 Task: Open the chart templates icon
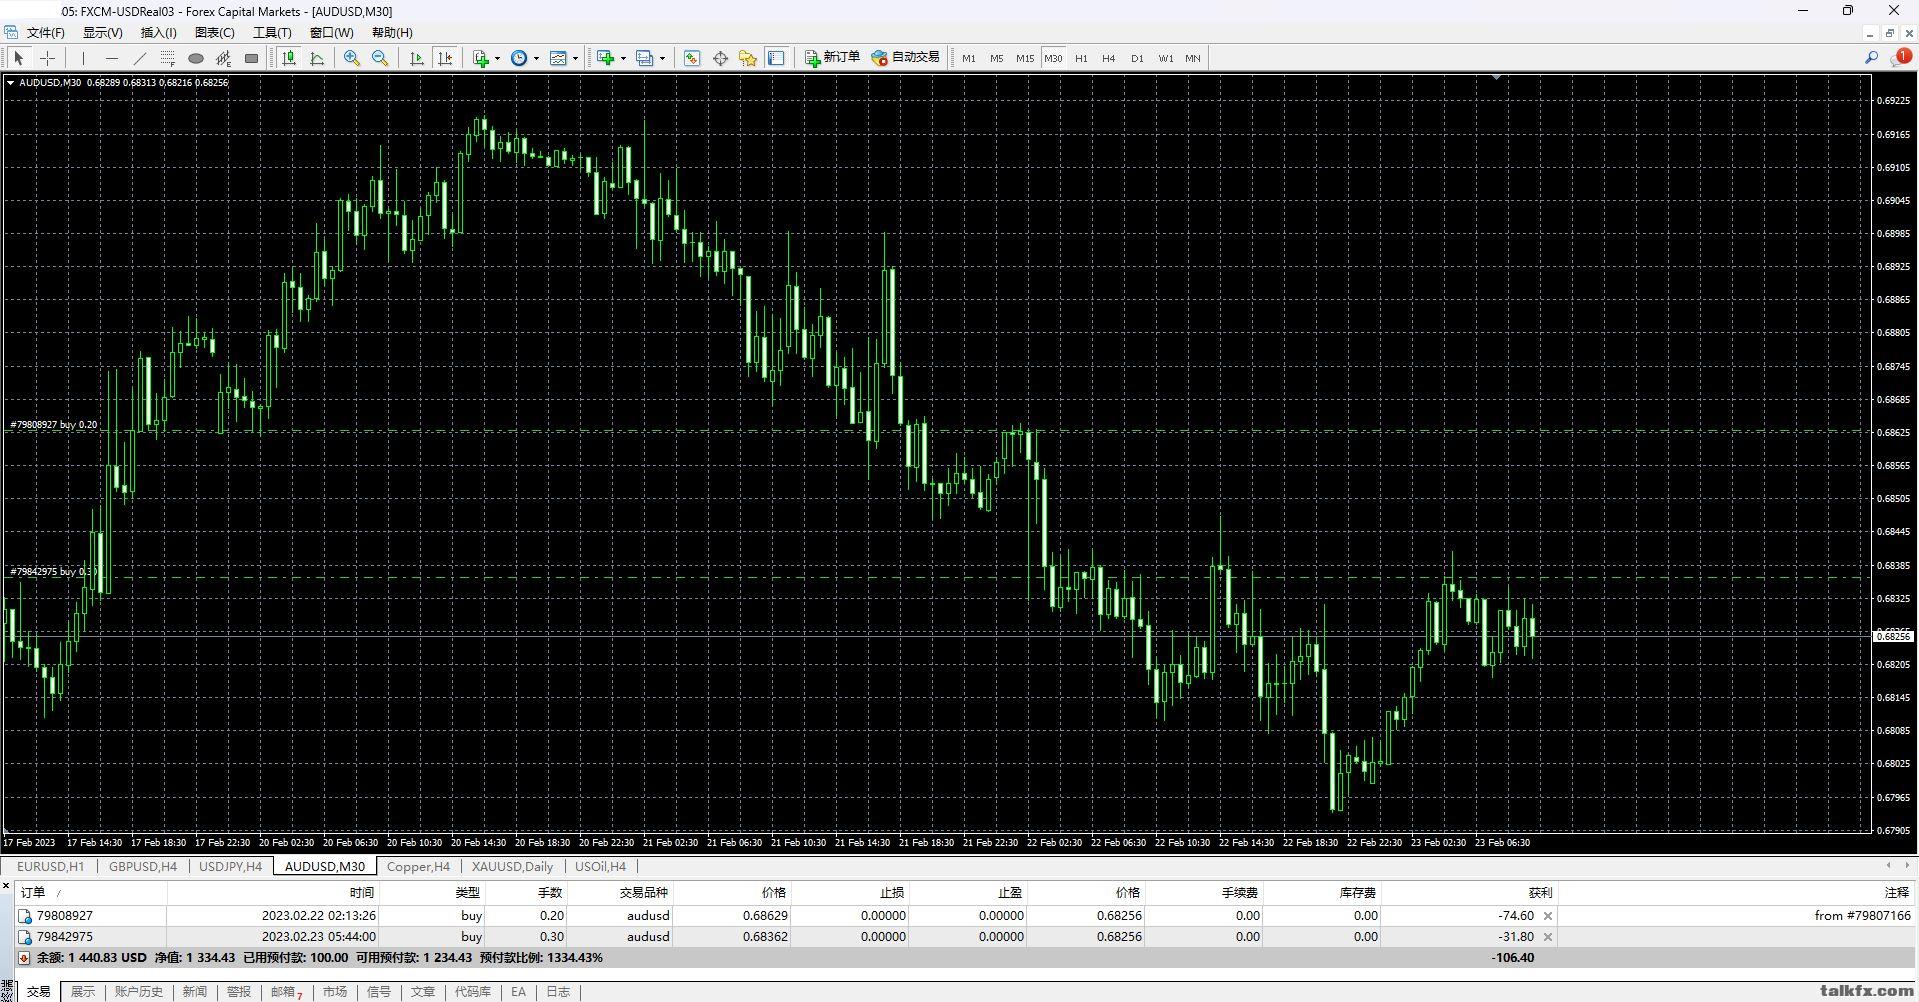(x=558, y=58)
